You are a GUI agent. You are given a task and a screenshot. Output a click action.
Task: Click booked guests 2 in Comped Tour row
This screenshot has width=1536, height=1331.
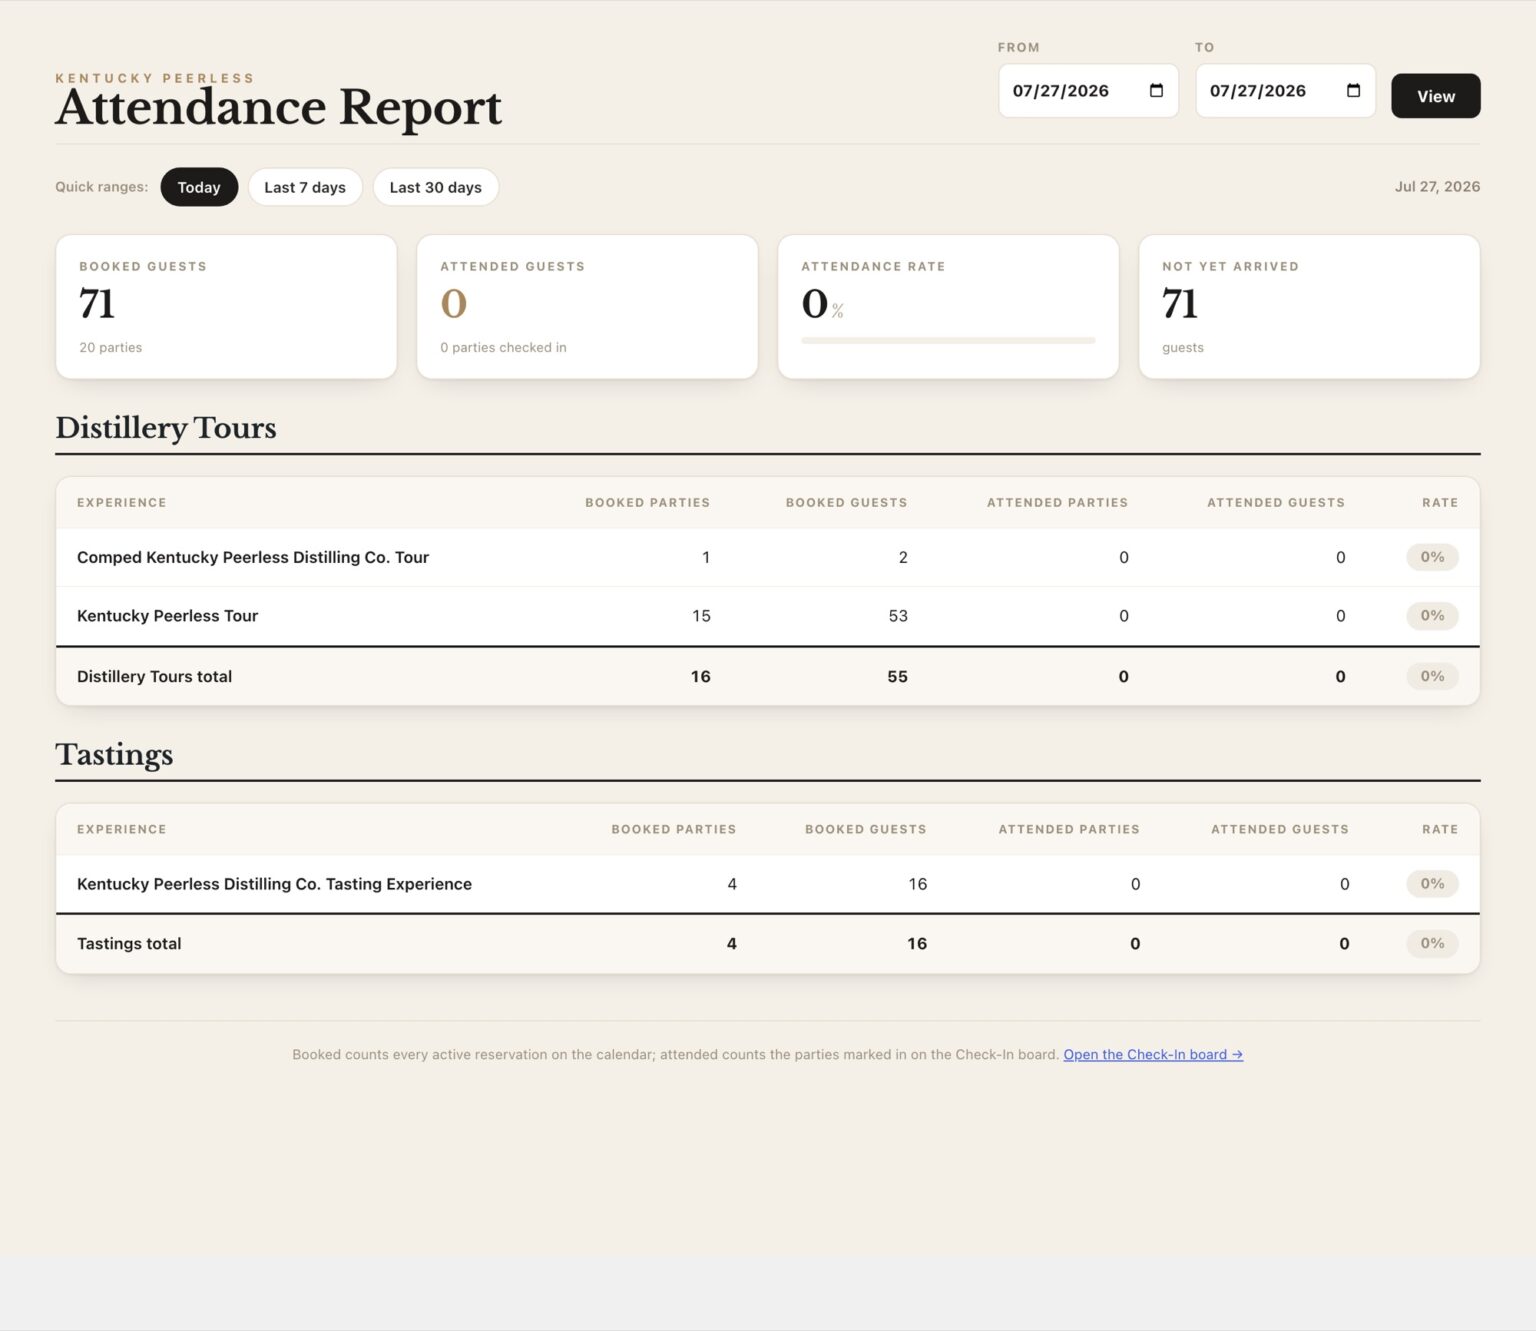point(903,557)
